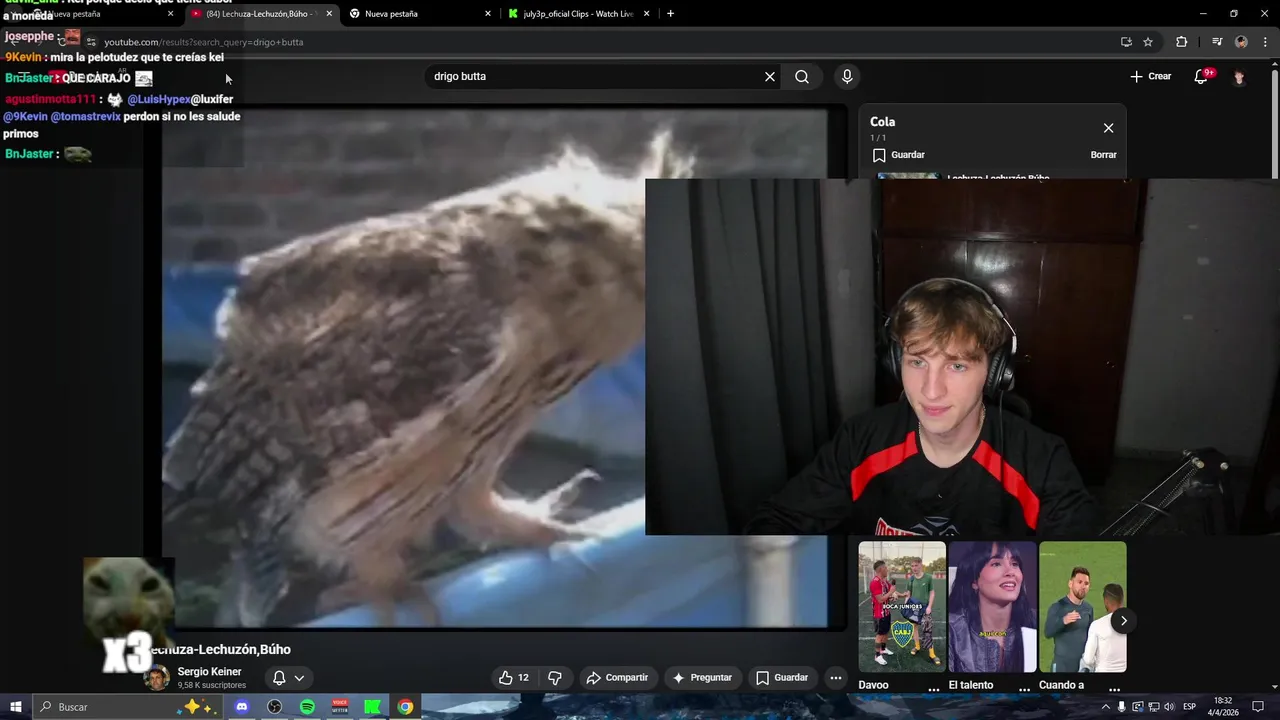Image resolution: width=1280 pixels, height=720 pixels.
Task: Switch to the july3p_oficial Clips tab
Action: 578,14
